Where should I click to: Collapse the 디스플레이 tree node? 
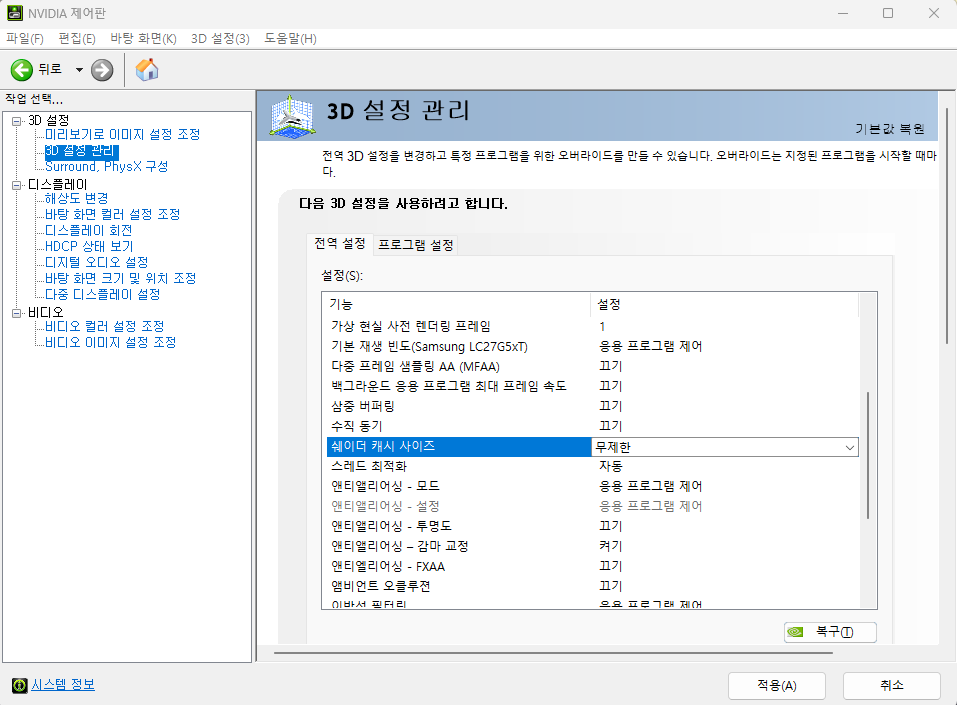click(16, 185)
